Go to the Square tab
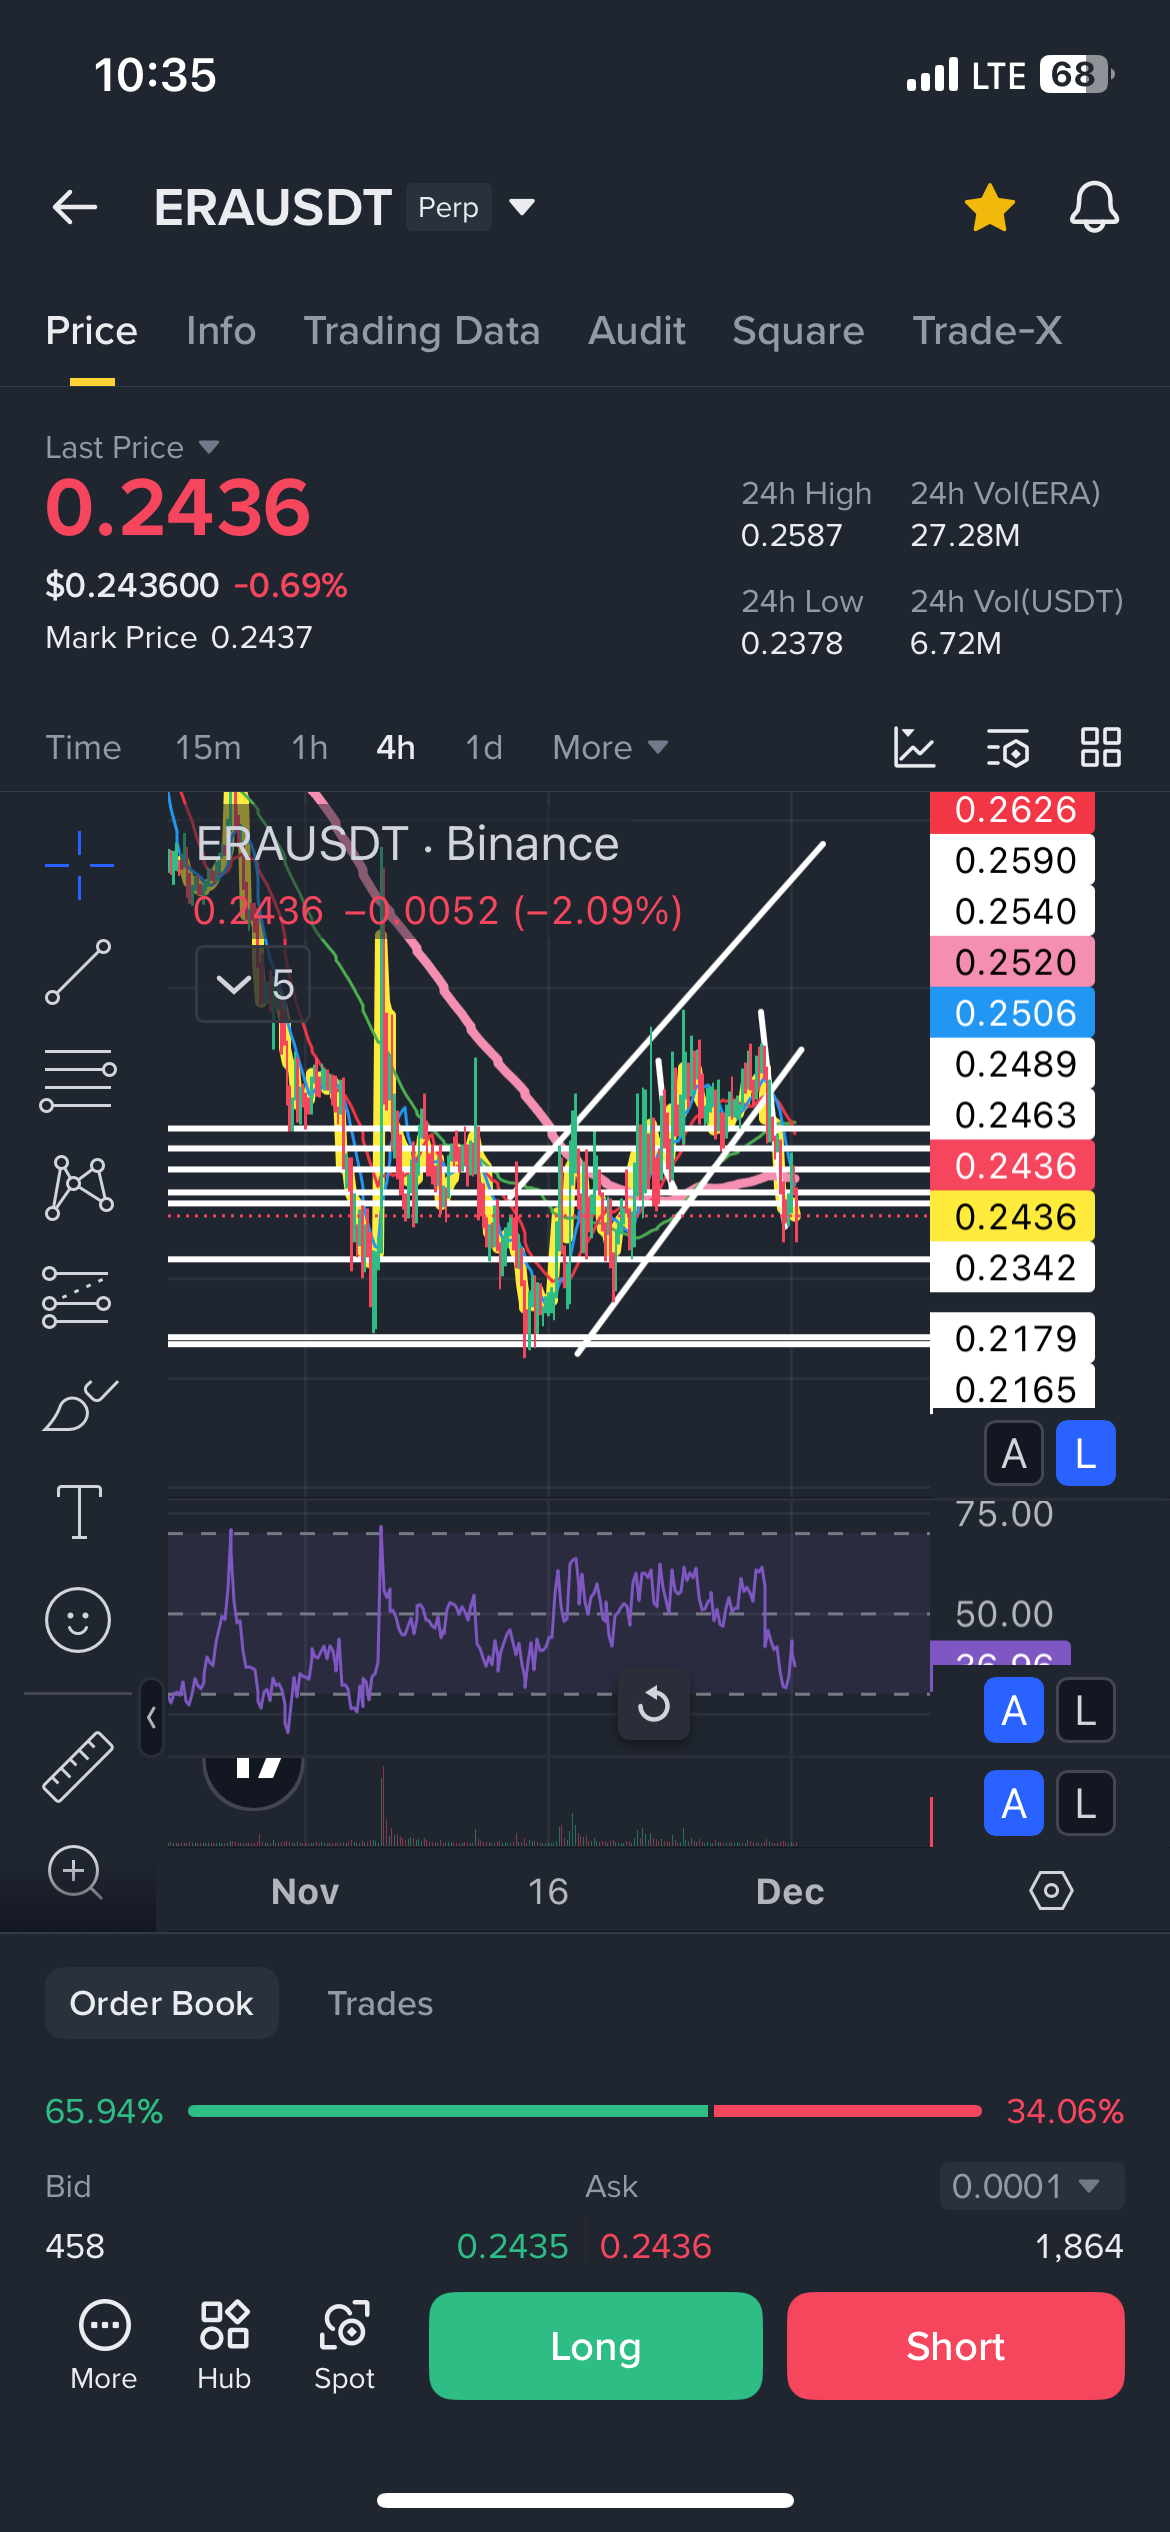 [798, 331]
